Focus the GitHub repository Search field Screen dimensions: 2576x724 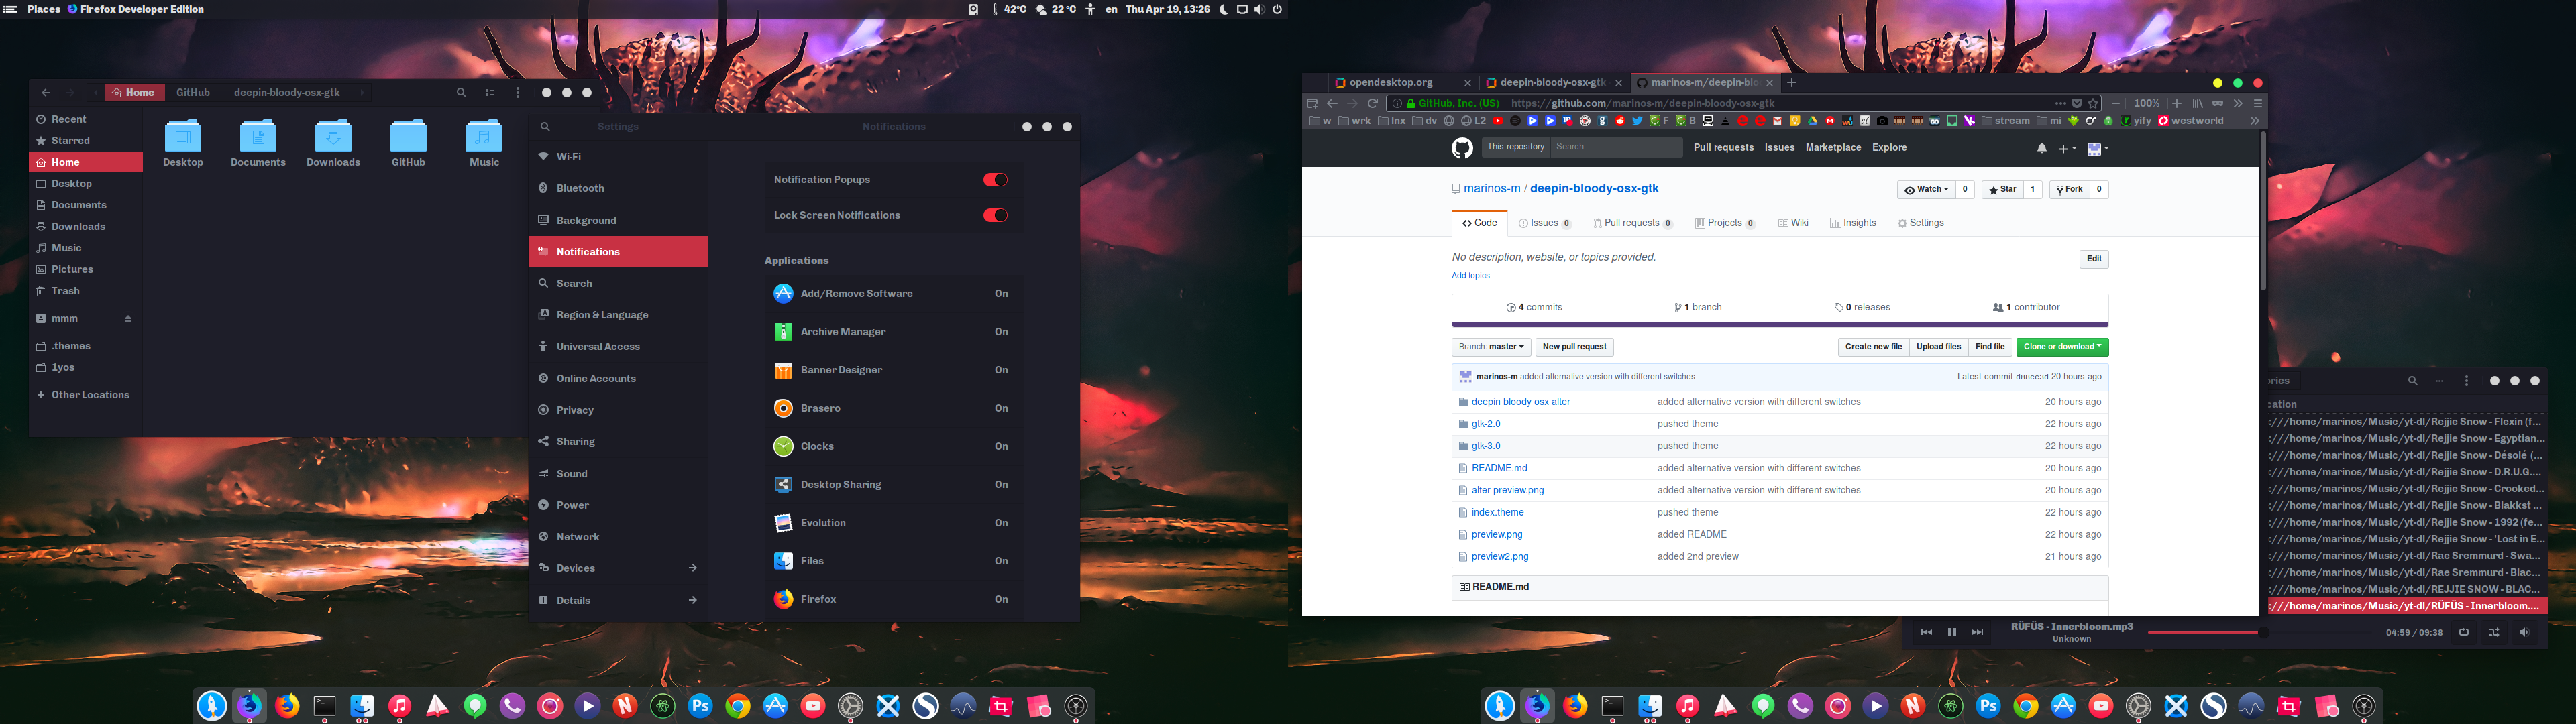pos(1617,147)
